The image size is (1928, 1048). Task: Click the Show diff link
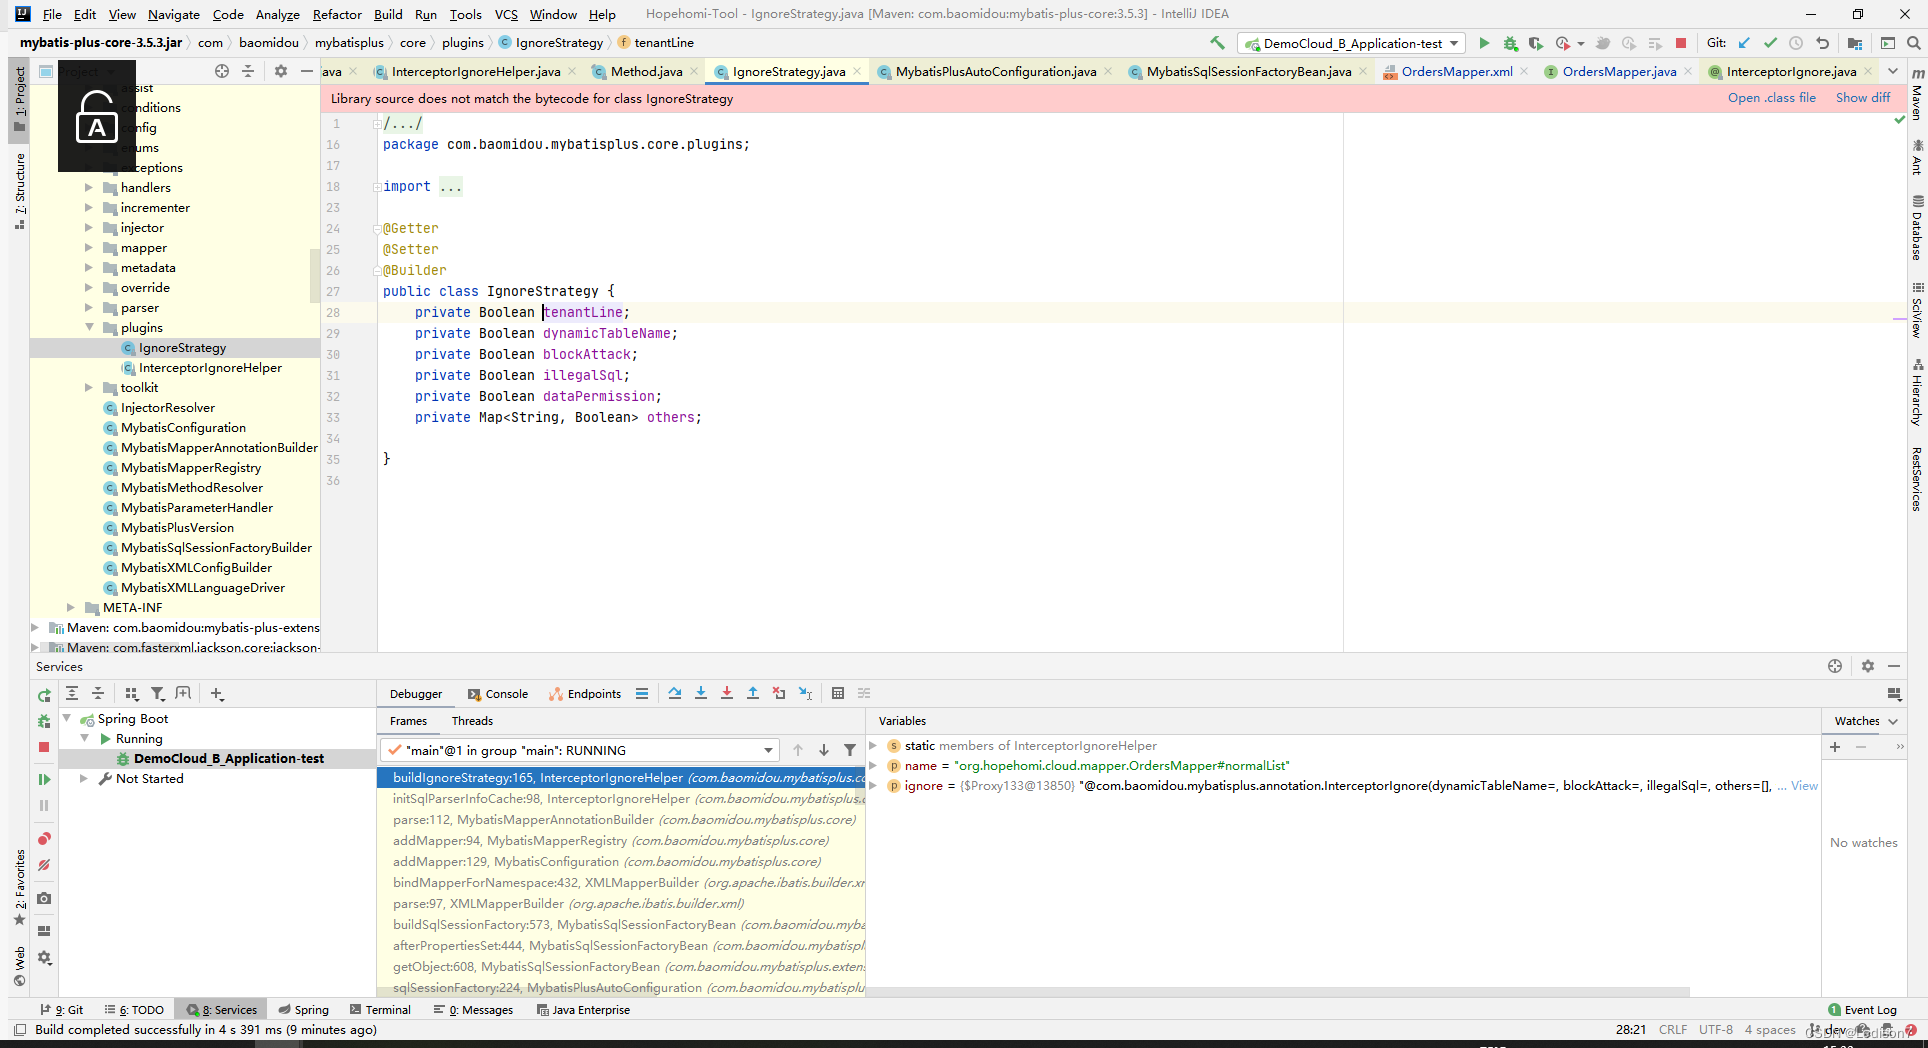[1863, 98]
